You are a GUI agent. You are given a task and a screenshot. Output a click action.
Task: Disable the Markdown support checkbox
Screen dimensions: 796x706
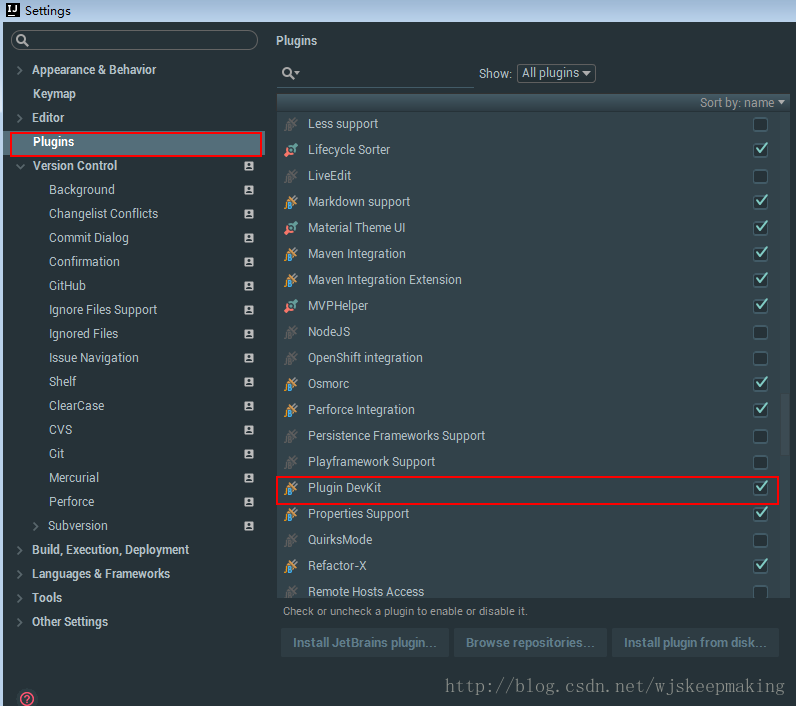[760, 201]
